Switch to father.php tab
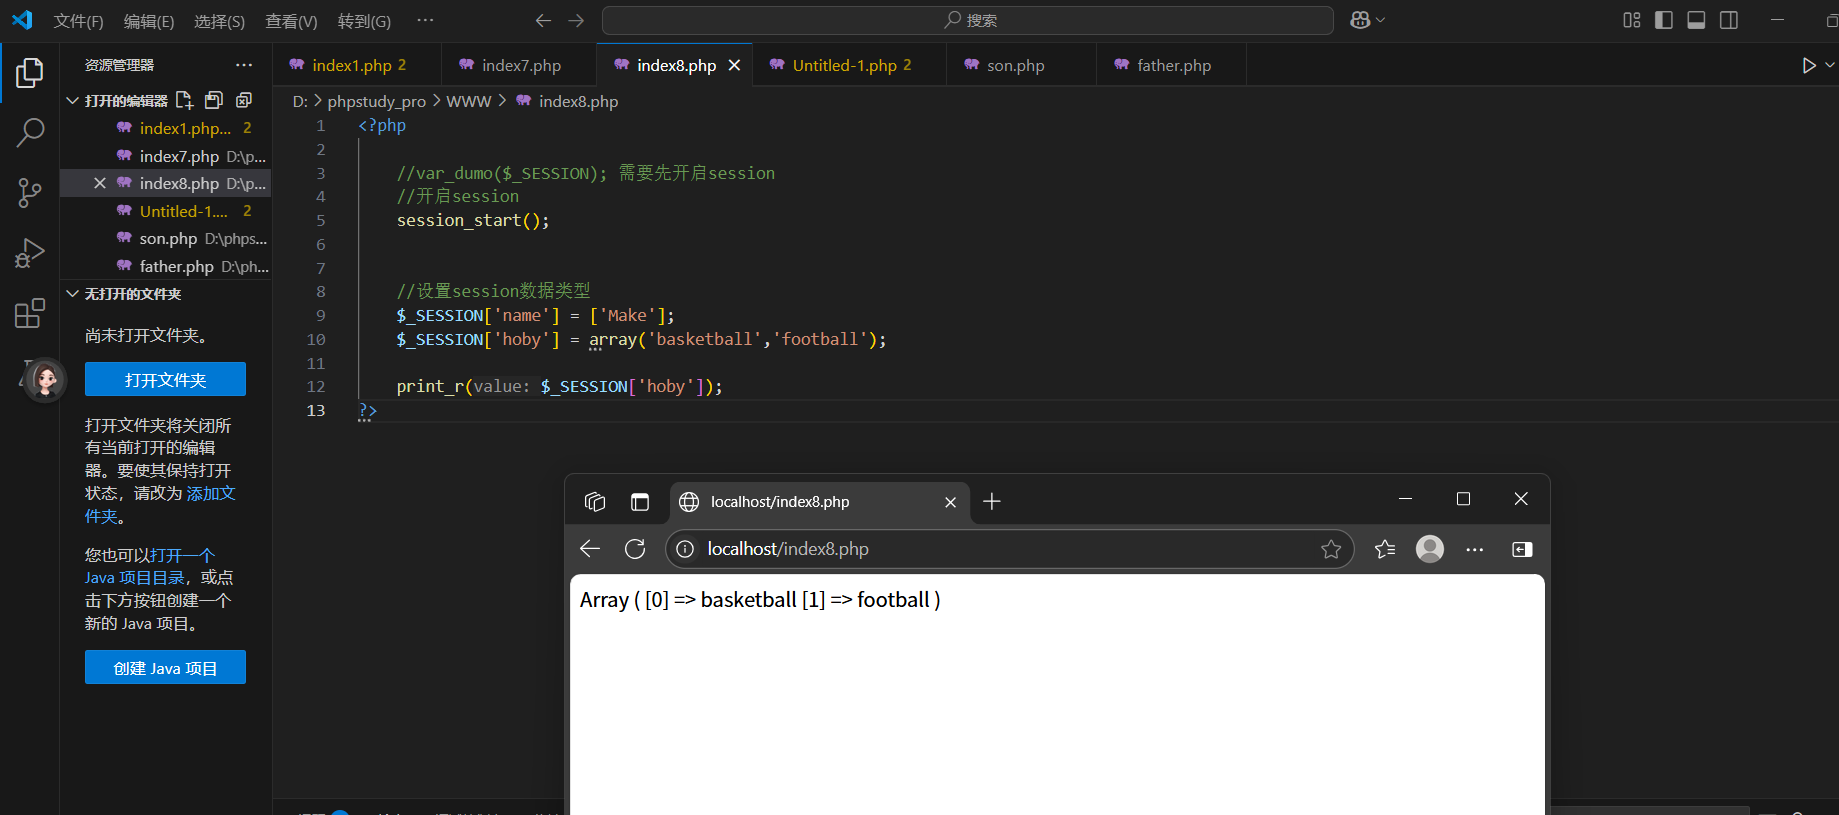Image resolution: width=1839 pixels, height=815 pixels. [1172, 65]
